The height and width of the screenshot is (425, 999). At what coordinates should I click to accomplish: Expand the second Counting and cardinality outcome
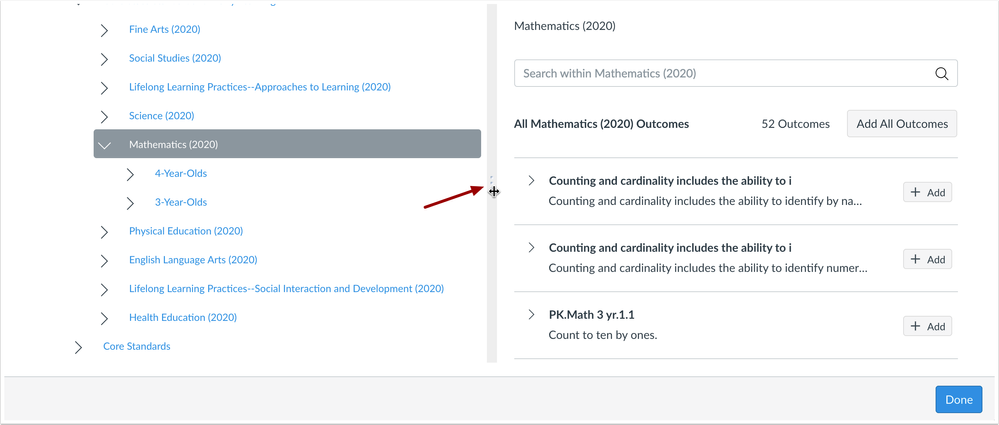[531, 247]
